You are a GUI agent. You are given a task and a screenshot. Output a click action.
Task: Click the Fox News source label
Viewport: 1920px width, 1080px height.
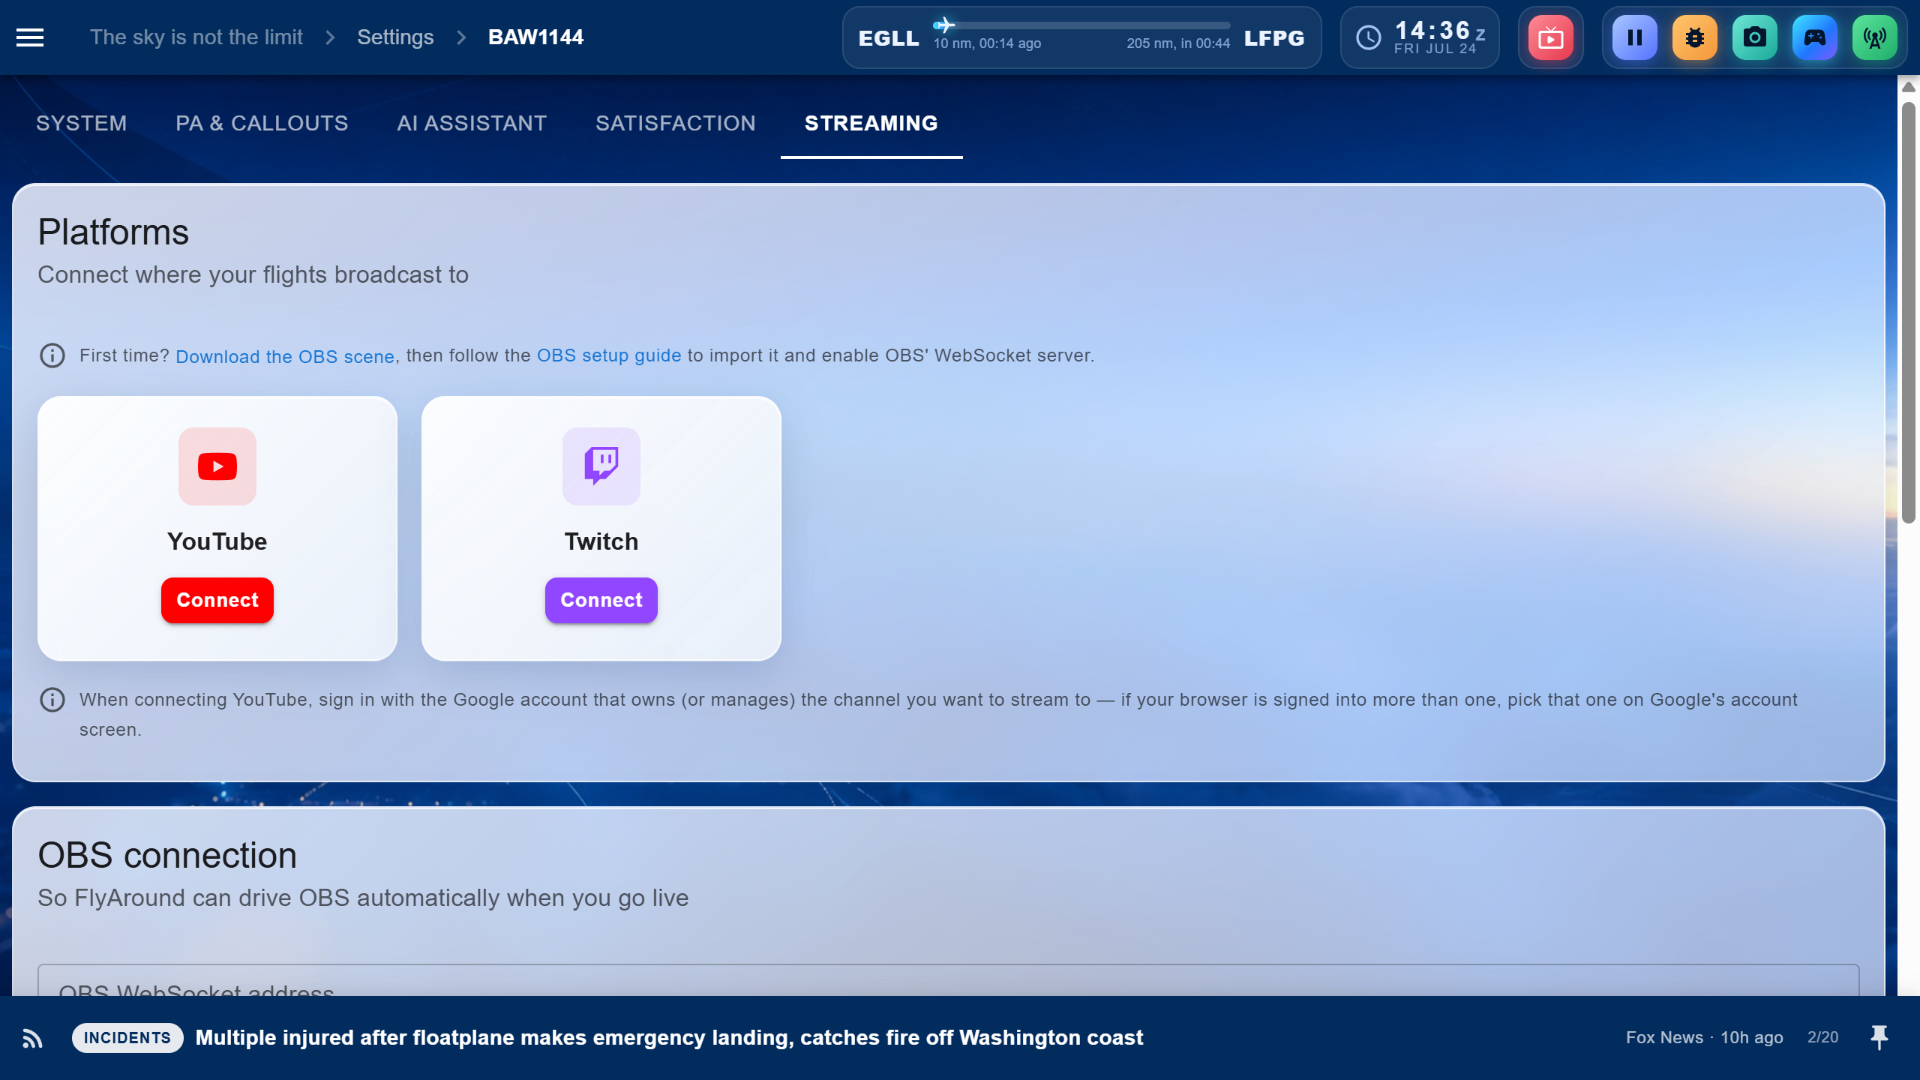pyautogui.click(x=1664, y=1038)
